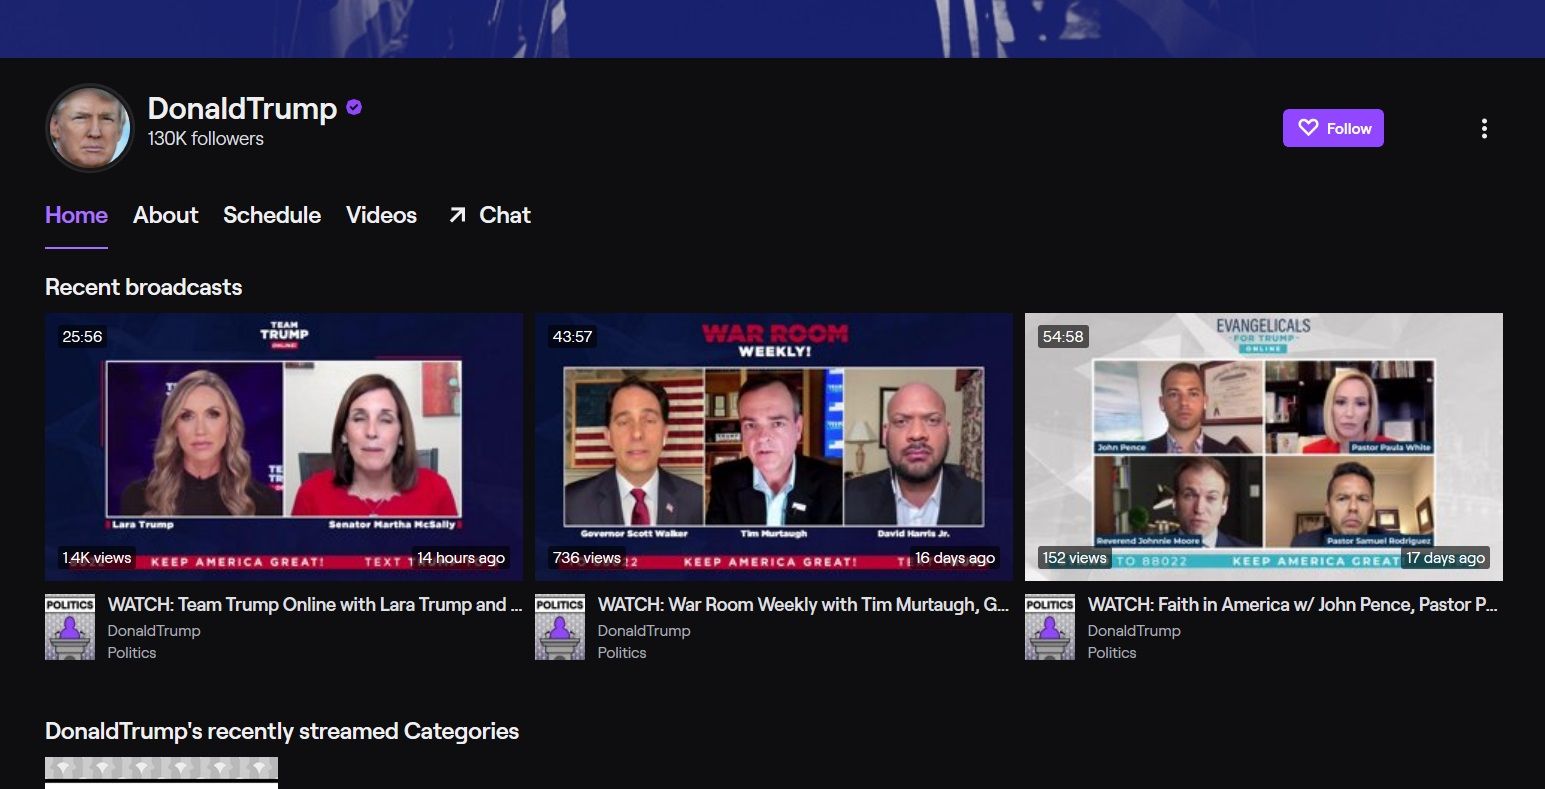Viewport: 1545px width, 789px height.
Task: Click the purple verified badge
Action: tap(354, 108)
